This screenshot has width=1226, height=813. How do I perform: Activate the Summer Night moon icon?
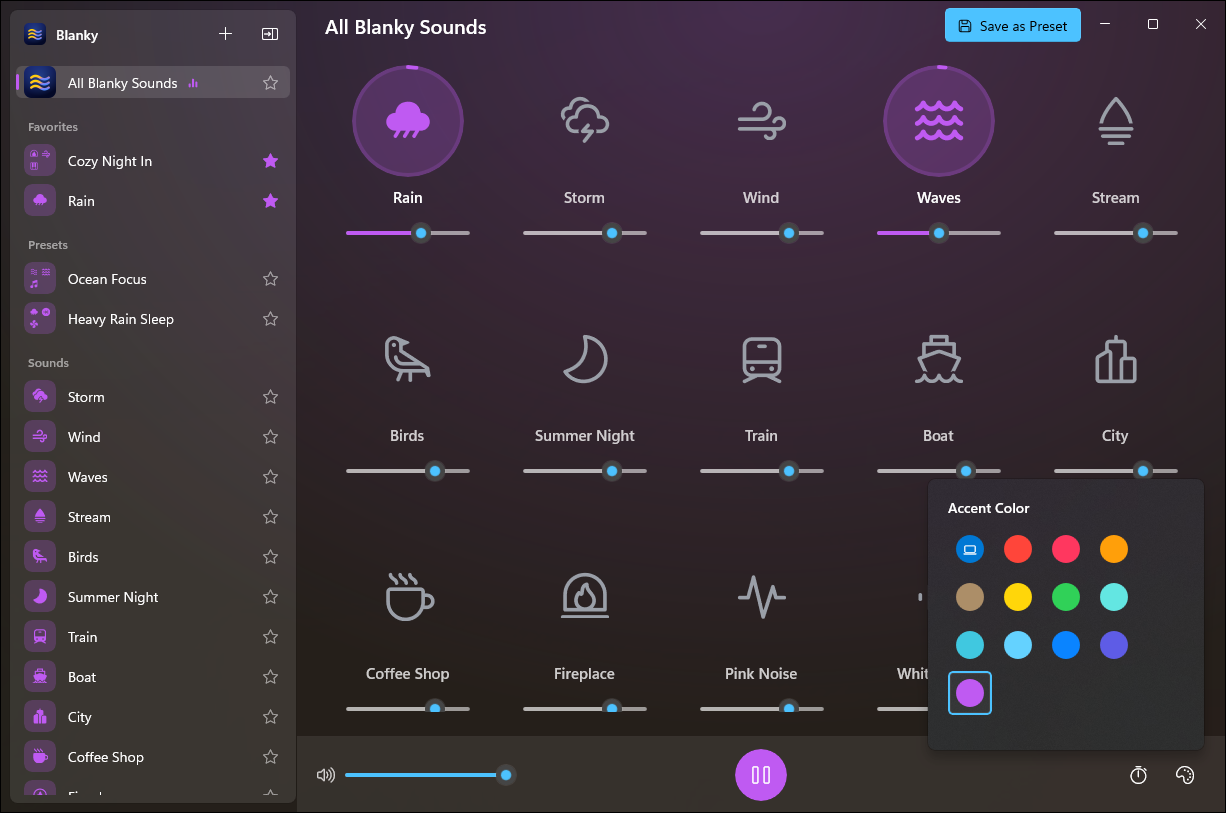(585, 359)
